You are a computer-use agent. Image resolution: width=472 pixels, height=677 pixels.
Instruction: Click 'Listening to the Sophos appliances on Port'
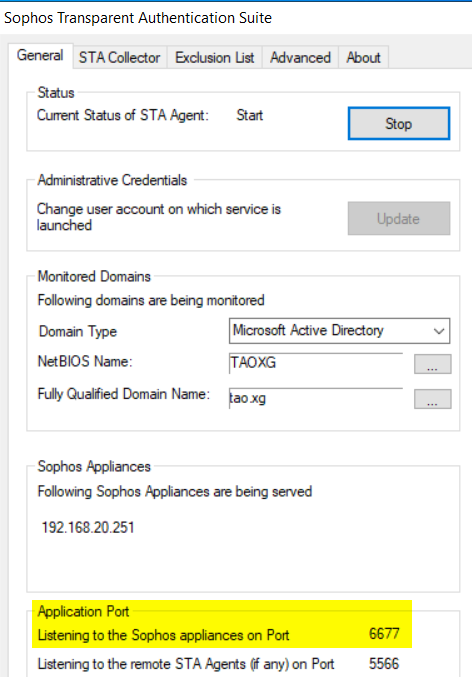163,635
